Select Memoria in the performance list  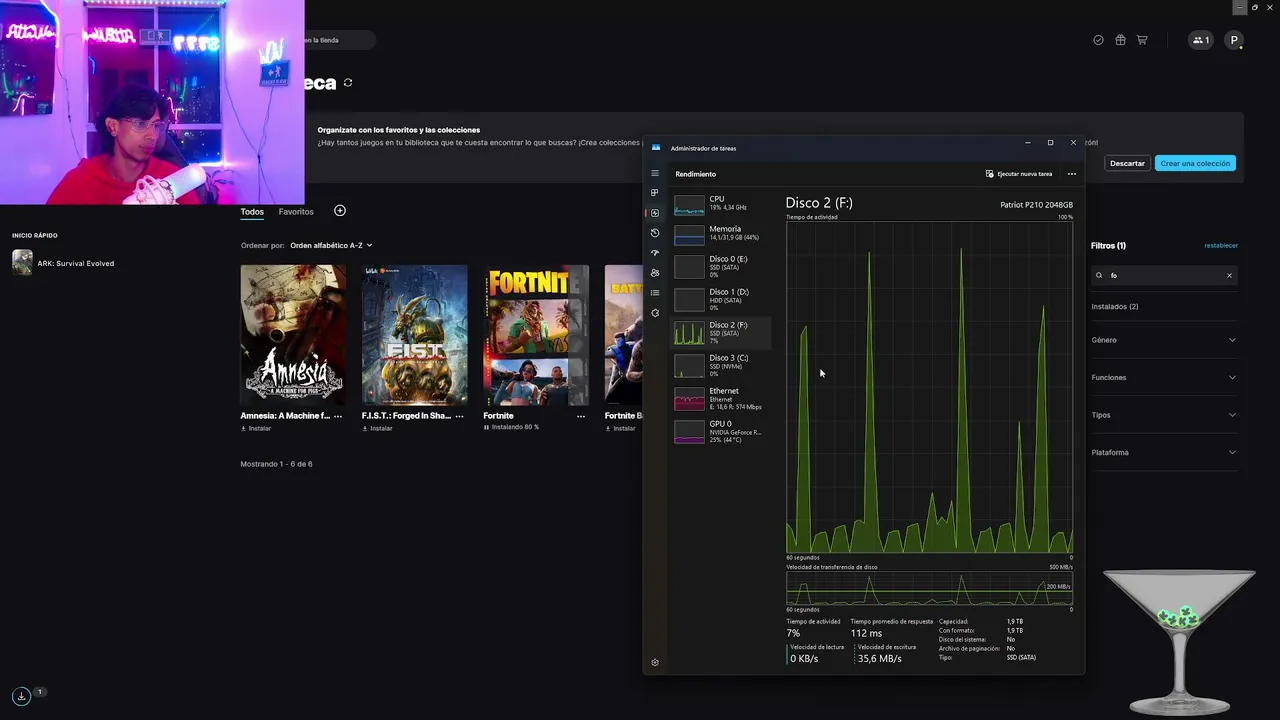[721, 234]
